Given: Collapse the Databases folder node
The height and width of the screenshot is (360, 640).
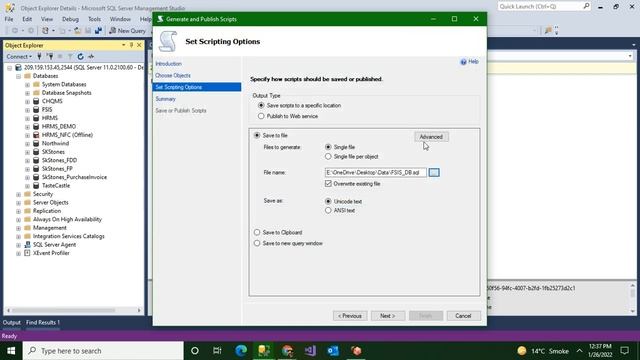Looking at the screenshot, I should [x=18, y=76].
